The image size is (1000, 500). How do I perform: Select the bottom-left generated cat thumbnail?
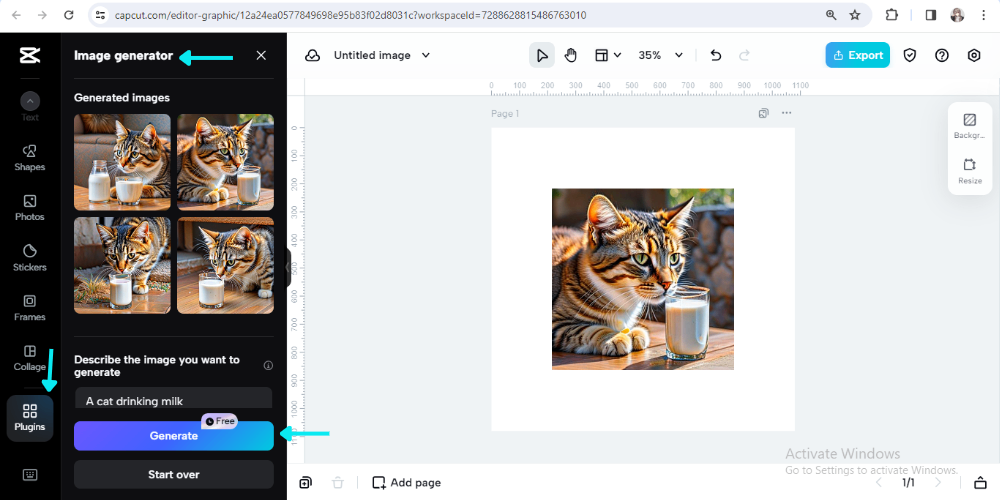[122, 265]
